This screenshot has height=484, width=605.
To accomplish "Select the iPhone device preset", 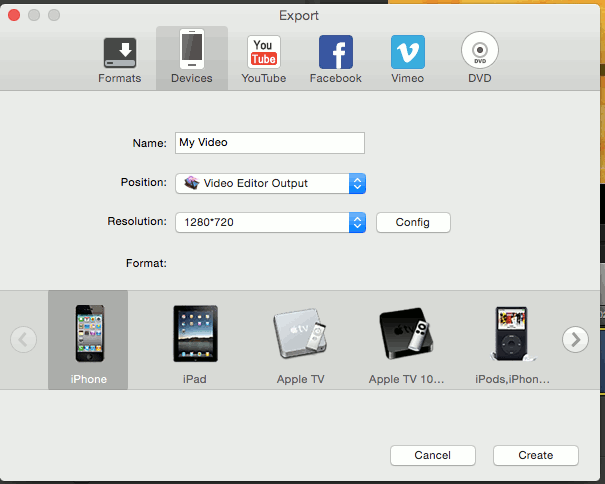I will pos(88,340).
